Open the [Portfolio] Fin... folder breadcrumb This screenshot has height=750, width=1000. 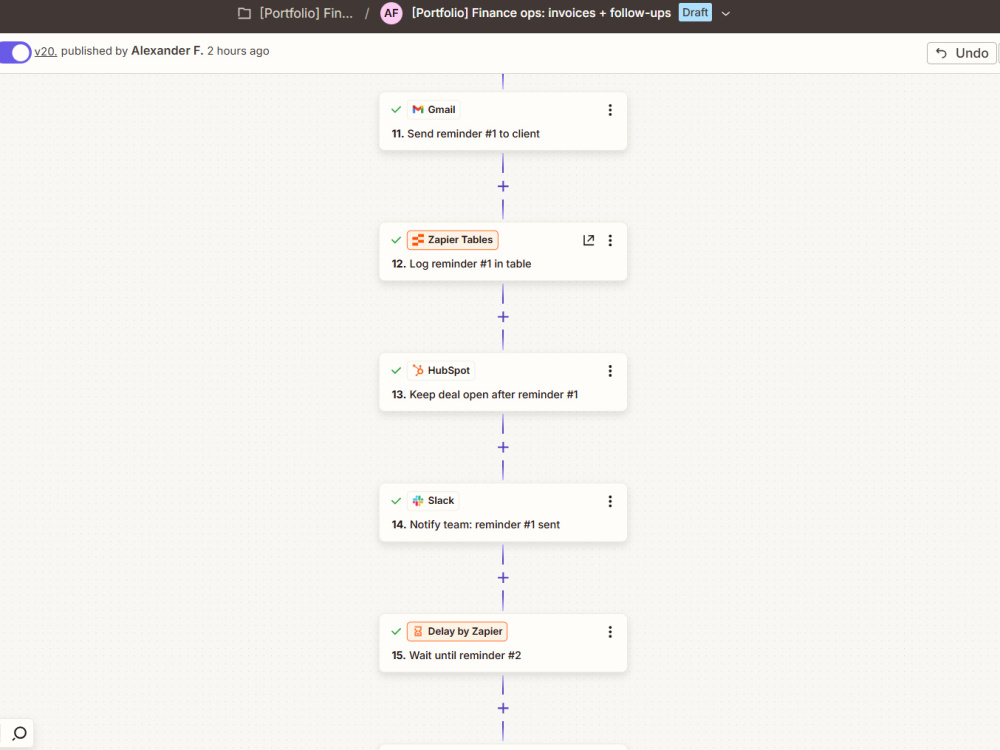305,13
